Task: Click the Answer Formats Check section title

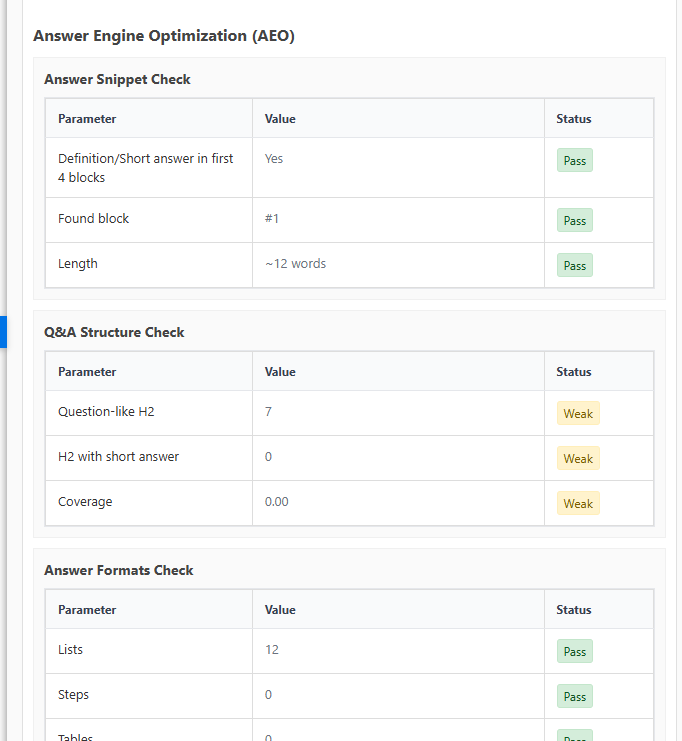Action: click(119, 570)
